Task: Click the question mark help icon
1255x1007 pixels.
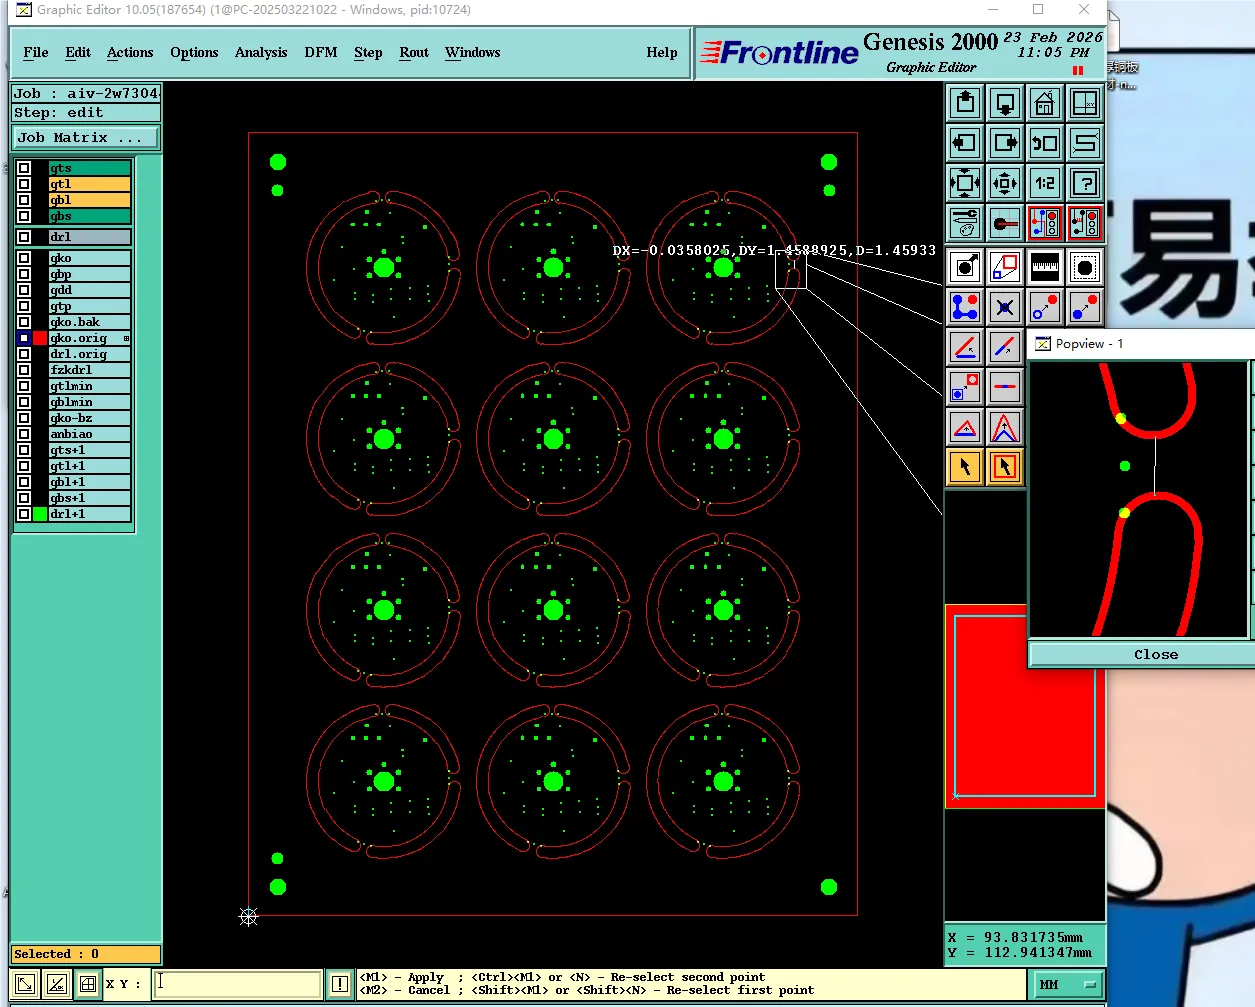Action: (x=1085, y=183)
